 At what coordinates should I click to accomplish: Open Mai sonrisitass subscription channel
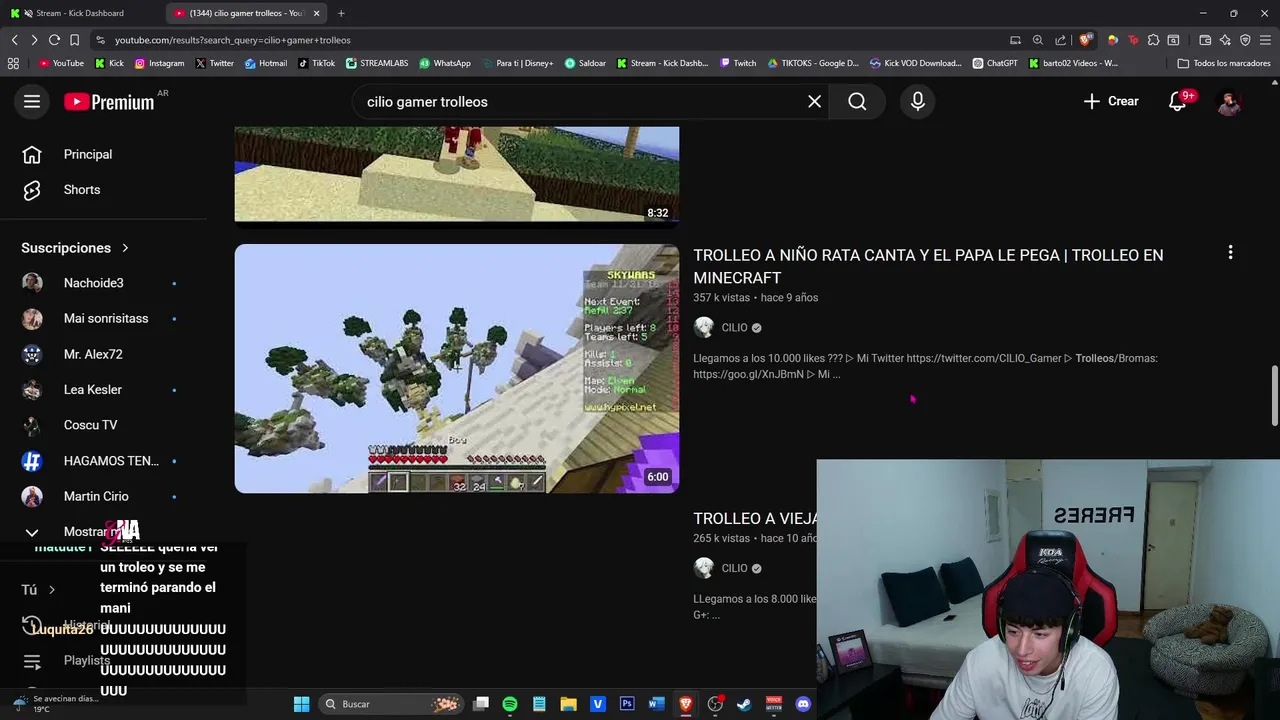[x=105, y=318]
